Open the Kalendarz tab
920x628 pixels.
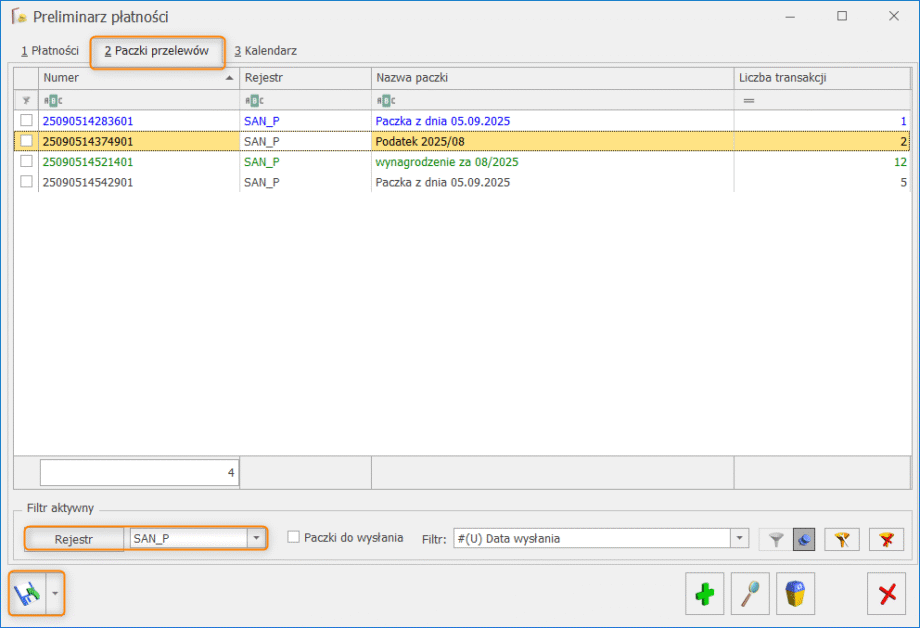pyautogui.click(x=265, y=50)
